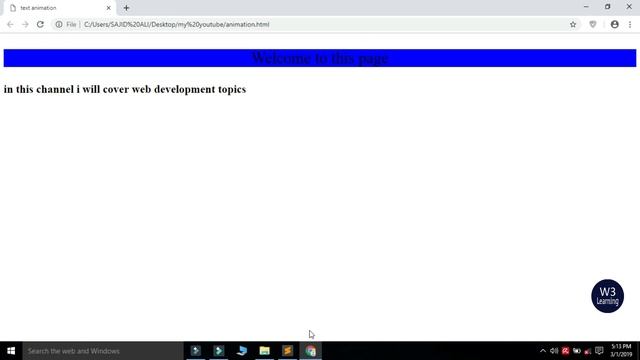The width and height of the screenshot is (640, 360).
Task: Click the red antivirus tray icon
Action: tap(565, 351)
